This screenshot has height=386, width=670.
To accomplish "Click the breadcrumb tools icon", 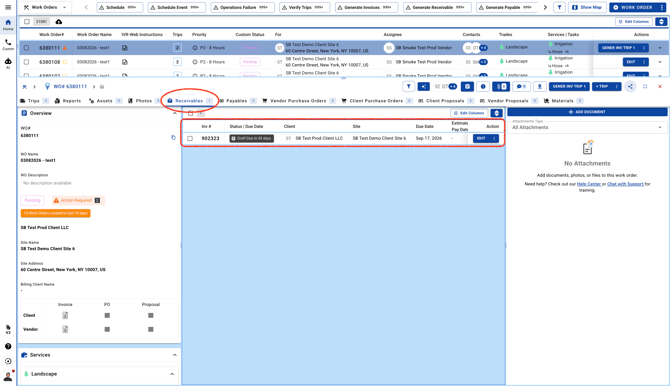I will point(24,87).
